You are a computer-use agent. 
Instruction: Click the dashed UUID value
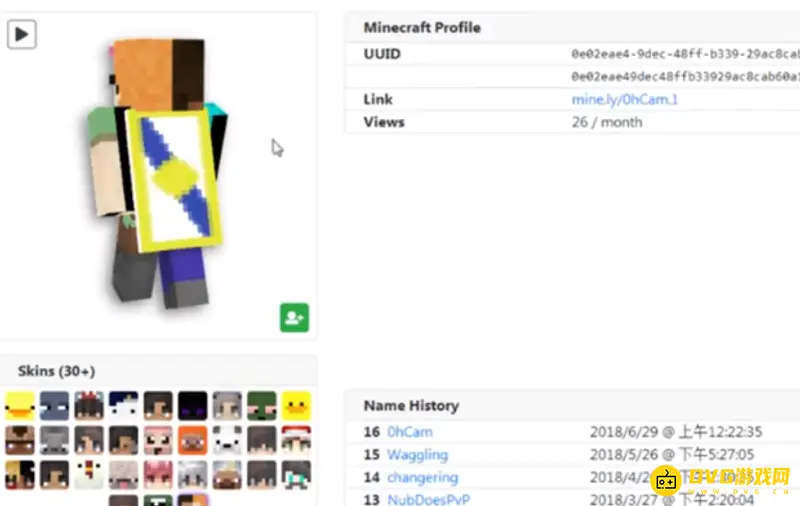[x=684, y=54]
